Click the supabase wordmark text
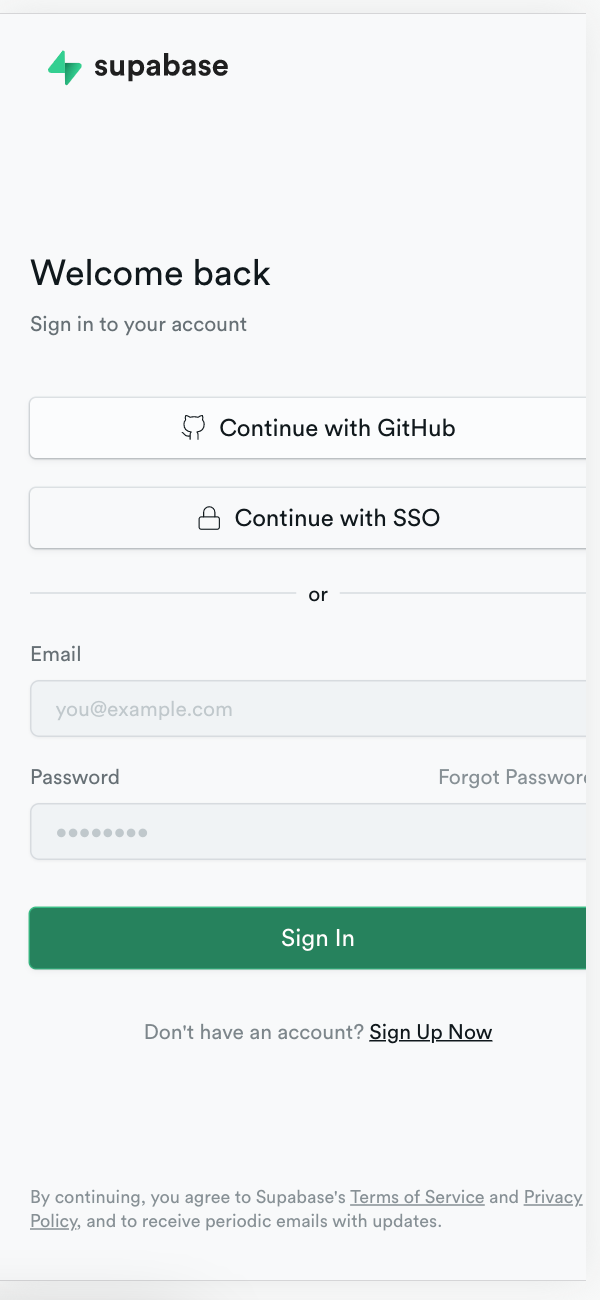This screenshot has height=1300, width=600. coord(160,66)
